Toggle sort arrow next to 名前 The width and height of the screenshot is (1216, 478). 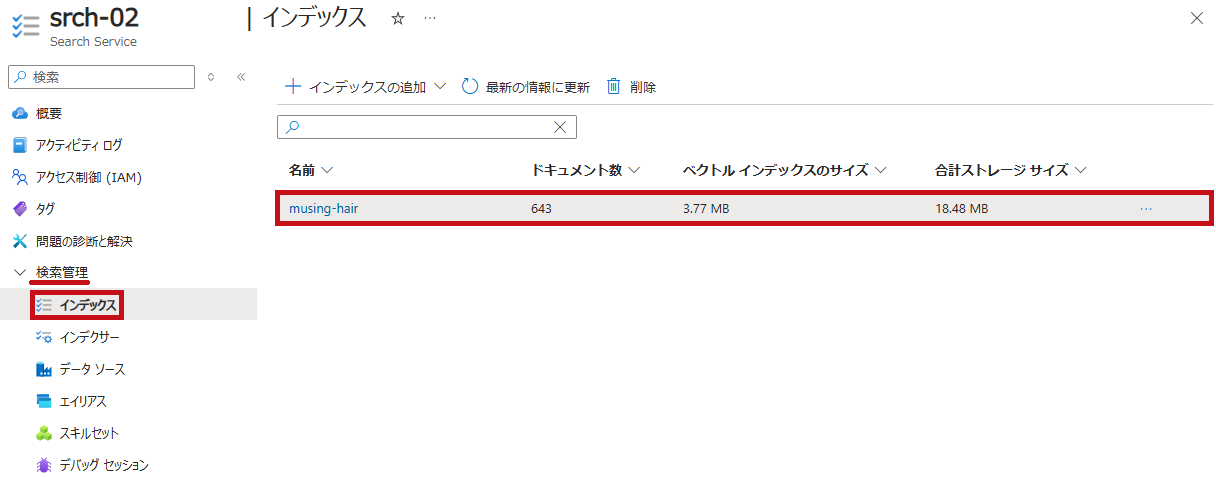(x=326, y=171)
